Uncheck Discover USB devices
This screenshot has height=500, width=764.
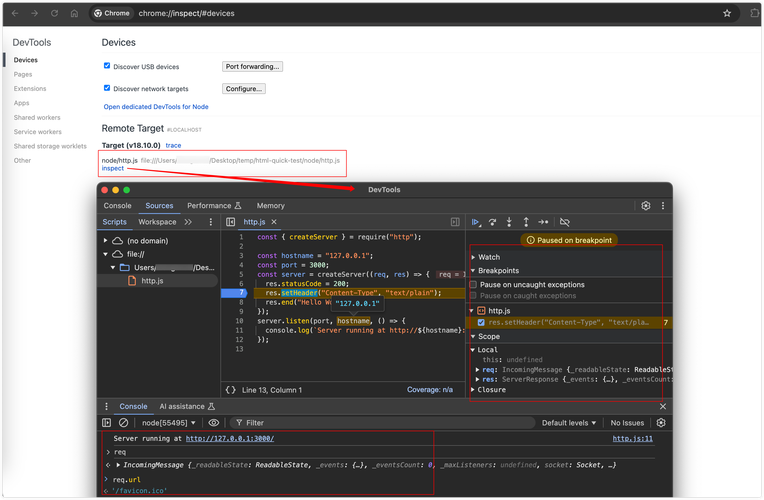pos(108,66)
